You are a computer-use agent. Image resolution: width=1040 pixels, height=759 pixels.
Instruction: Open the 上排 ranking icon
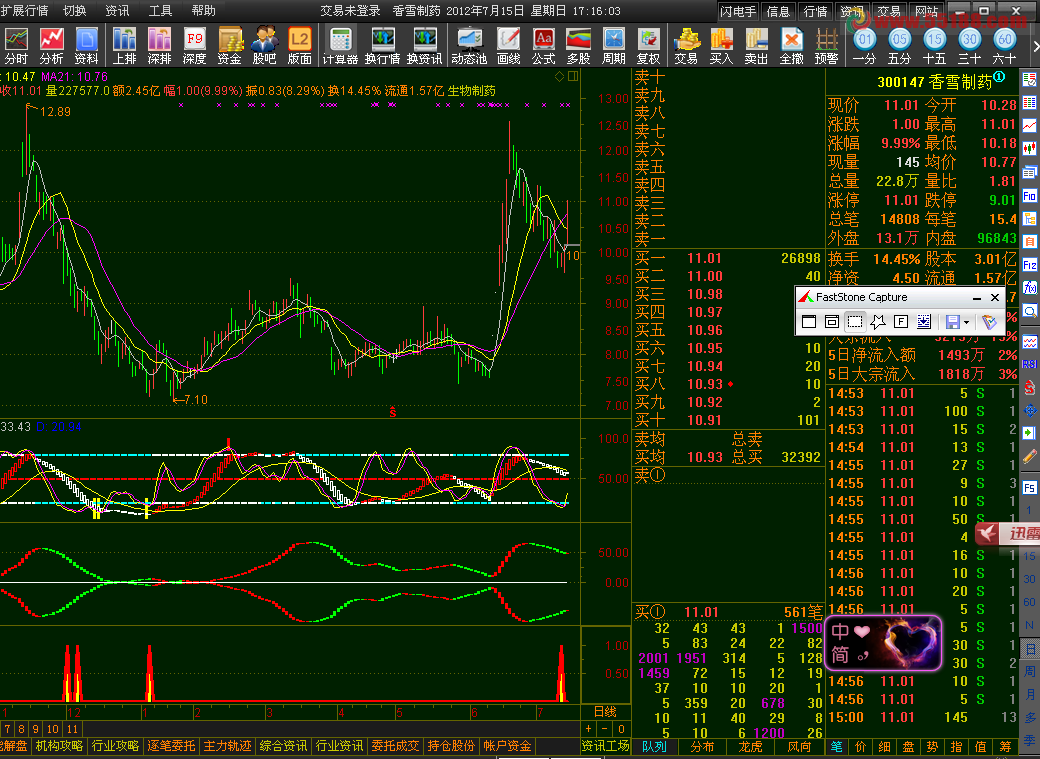[124, 46]
